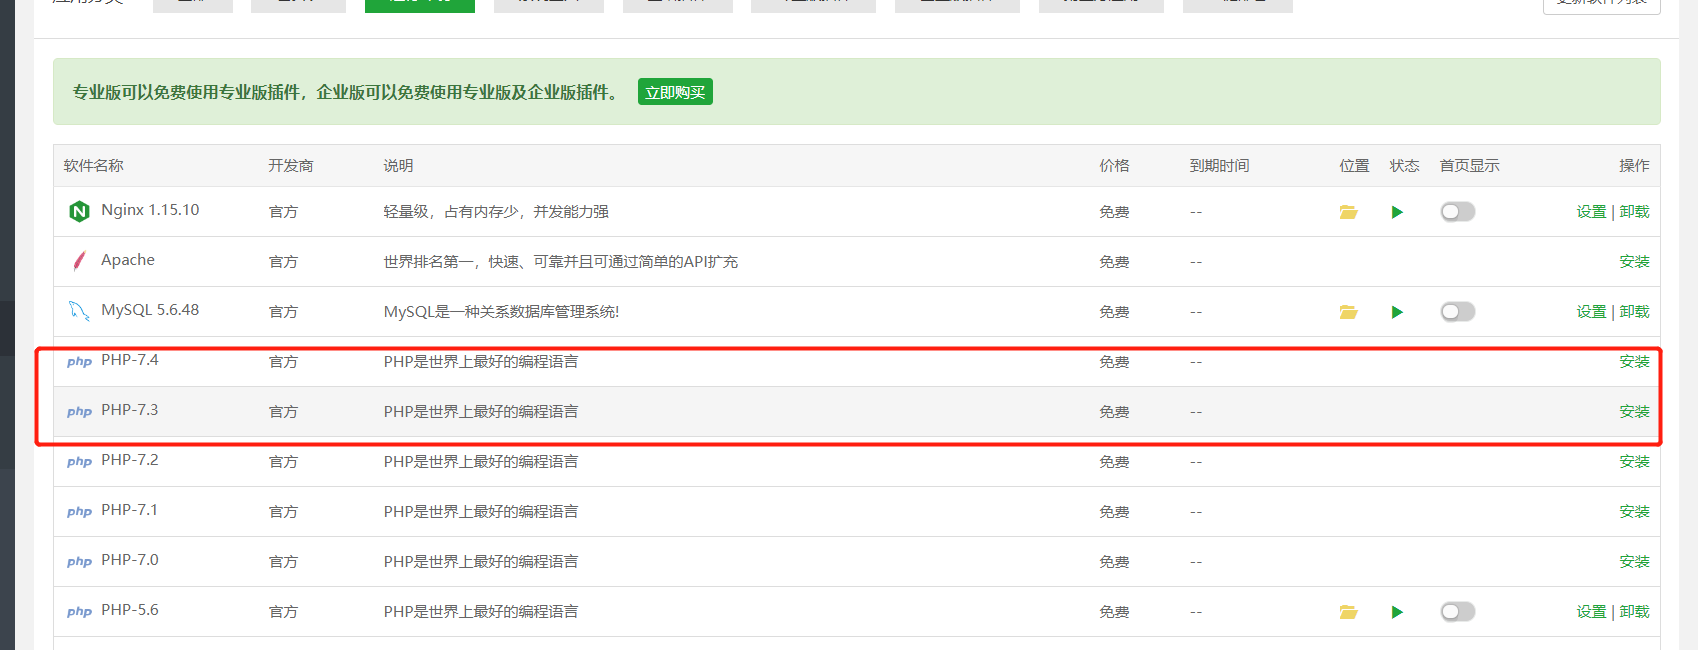1698x650 pixels.
Task: Click the php icon beside PHP-7.3
Action: coord(79,412)
